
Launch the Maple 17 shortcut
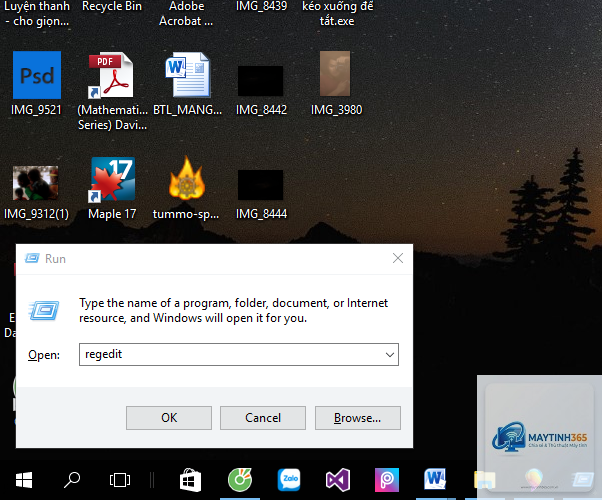[x=112, y=179]
